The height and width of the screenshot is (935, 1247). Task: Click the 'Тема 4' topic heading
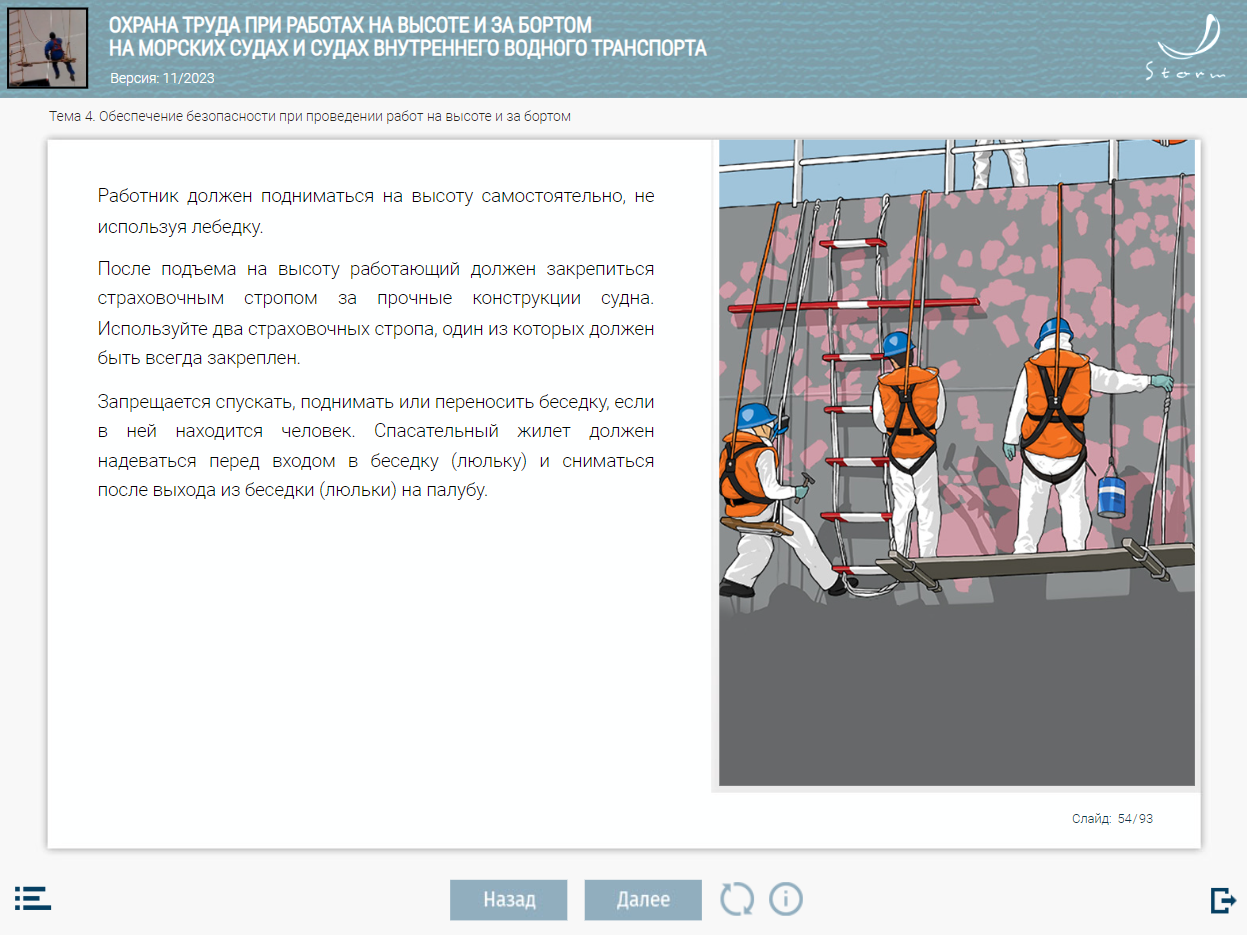coord(310,116)
